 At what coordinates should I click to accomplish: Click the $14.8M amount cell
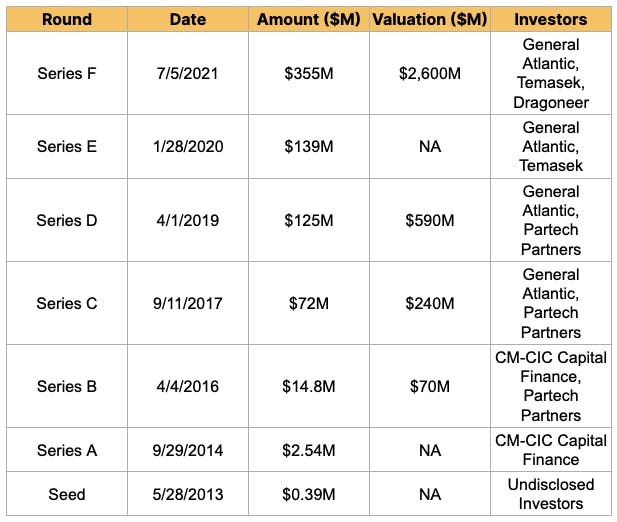tap(309, 386)
